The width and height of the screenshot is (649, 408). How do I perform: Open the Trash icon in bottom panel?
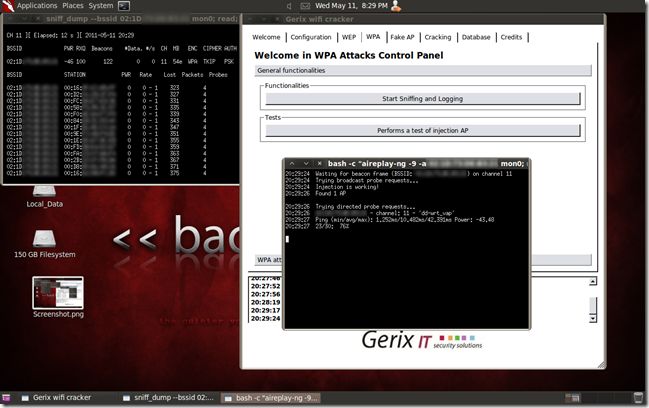click(x=638, y=398)
